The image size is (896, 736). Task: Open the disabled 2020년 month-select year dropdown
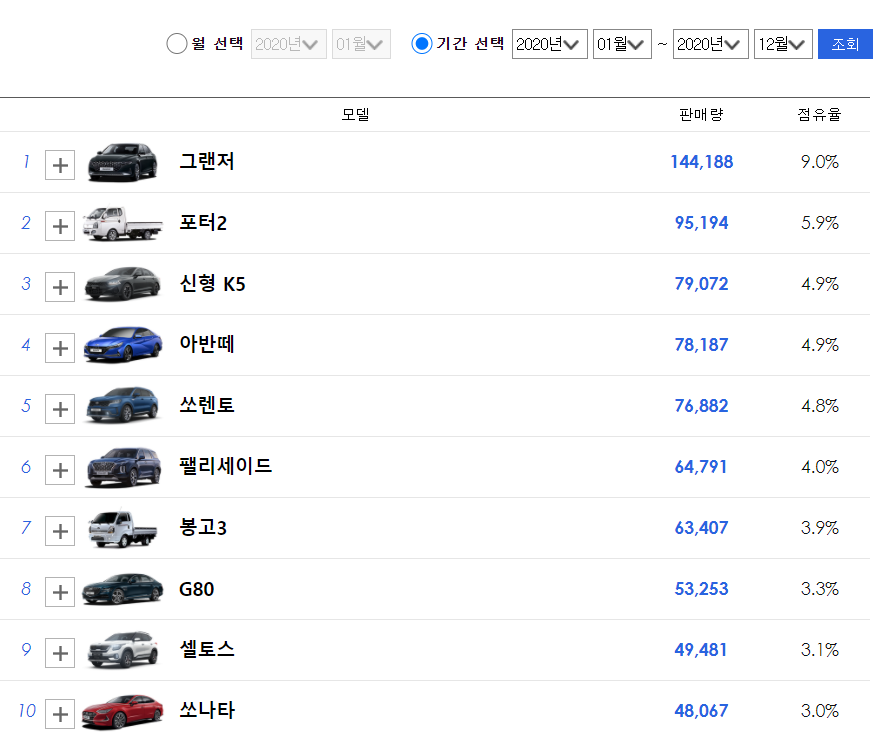[289, 44]
